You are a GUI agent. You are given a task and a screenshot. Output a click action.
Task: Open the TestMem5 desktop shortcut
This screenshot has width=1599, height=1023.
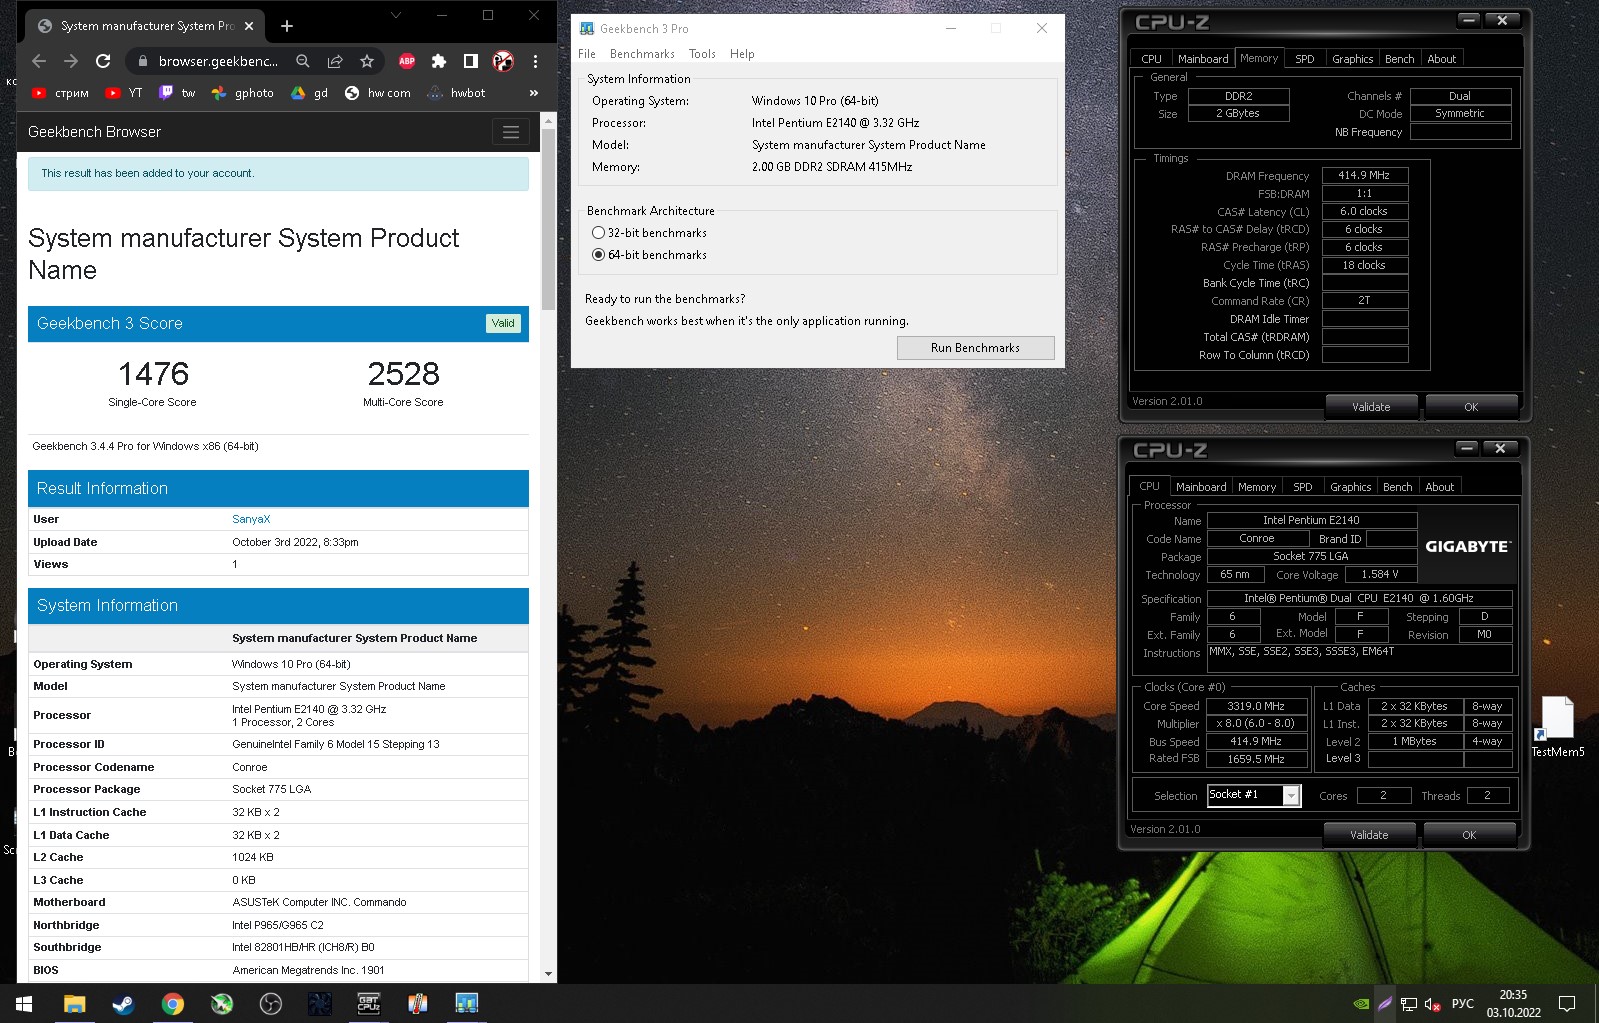point(1557,727)
